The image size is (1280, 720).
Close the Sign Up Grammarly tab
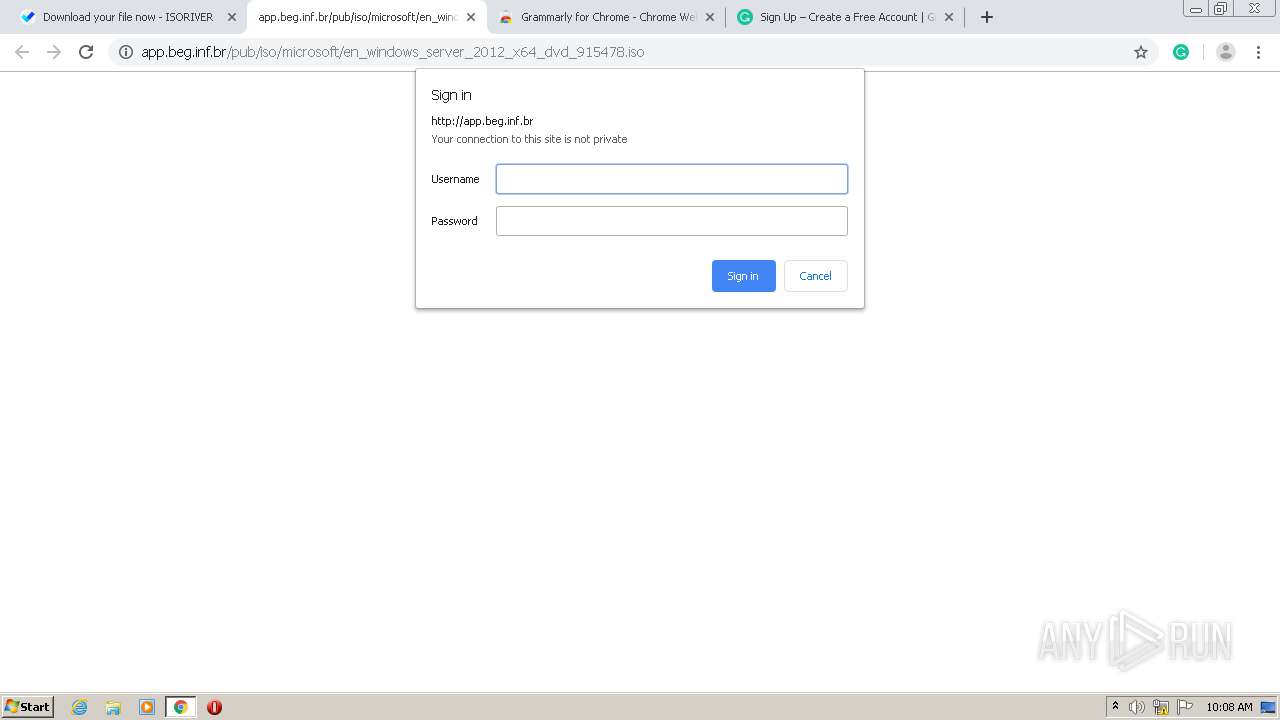tap(949, 17)
